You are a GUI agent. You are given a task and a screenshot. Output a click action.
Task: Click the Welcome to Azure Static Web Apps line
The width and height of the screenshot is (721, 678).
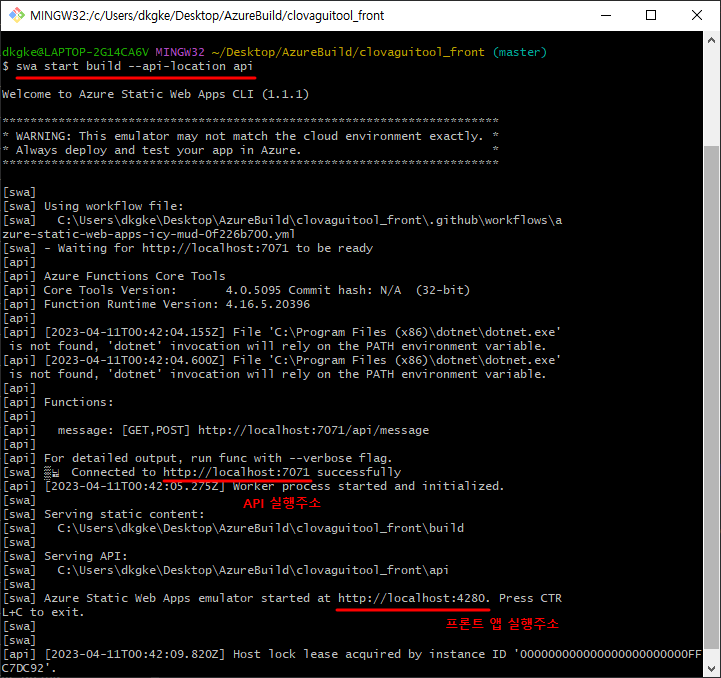point(155,94)
